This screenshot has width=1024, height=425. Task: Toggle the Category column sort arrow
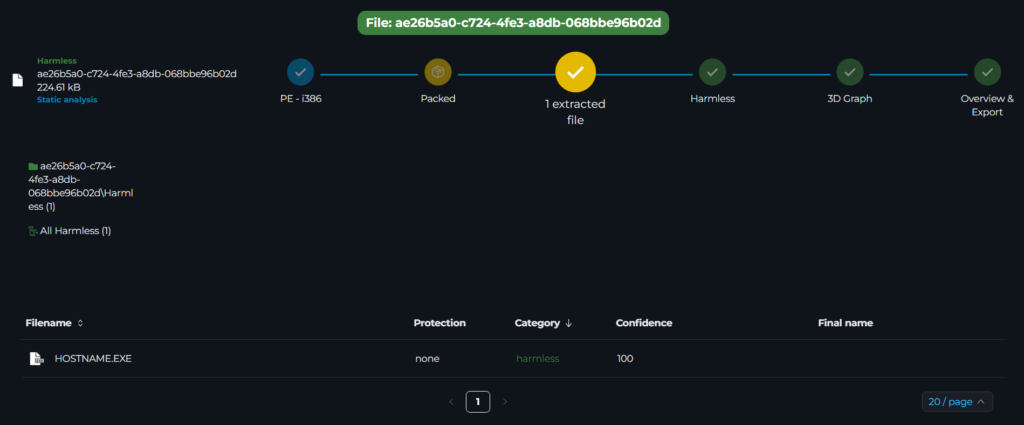[x=569, y=323]
